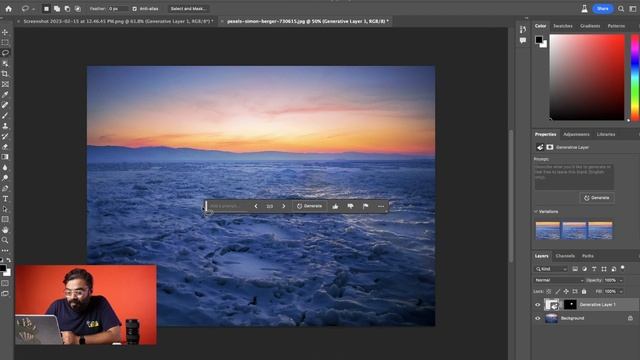The height and width of the screenshot is (360, 640).
Task: Select the Spot Healing Brush tool
Action: point(5,105)
